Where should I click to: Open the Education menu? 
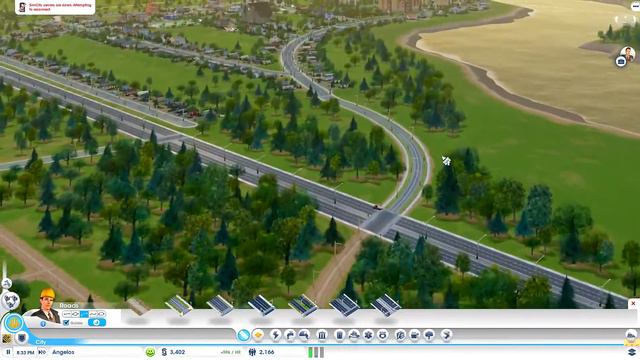(x=400, y=335)
